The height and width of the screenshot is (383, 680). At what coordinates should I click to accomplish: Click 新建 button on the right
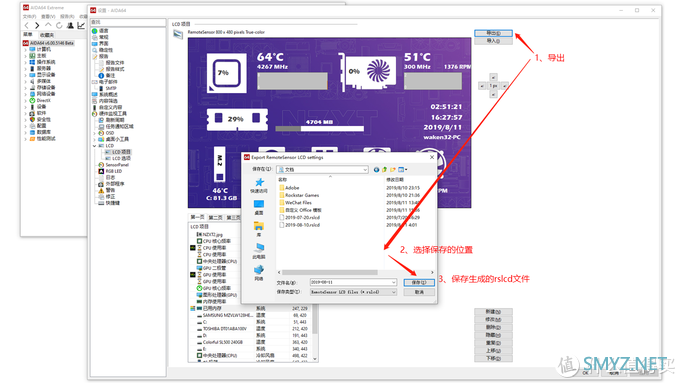pyautogui.click(x=493, y=311)
